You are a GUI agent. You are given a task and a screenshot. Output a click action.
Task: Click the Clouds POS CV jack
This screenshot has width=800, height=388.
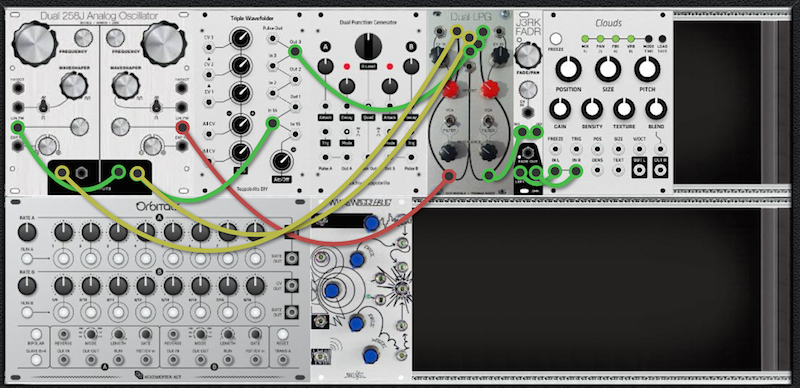point(597,149)
